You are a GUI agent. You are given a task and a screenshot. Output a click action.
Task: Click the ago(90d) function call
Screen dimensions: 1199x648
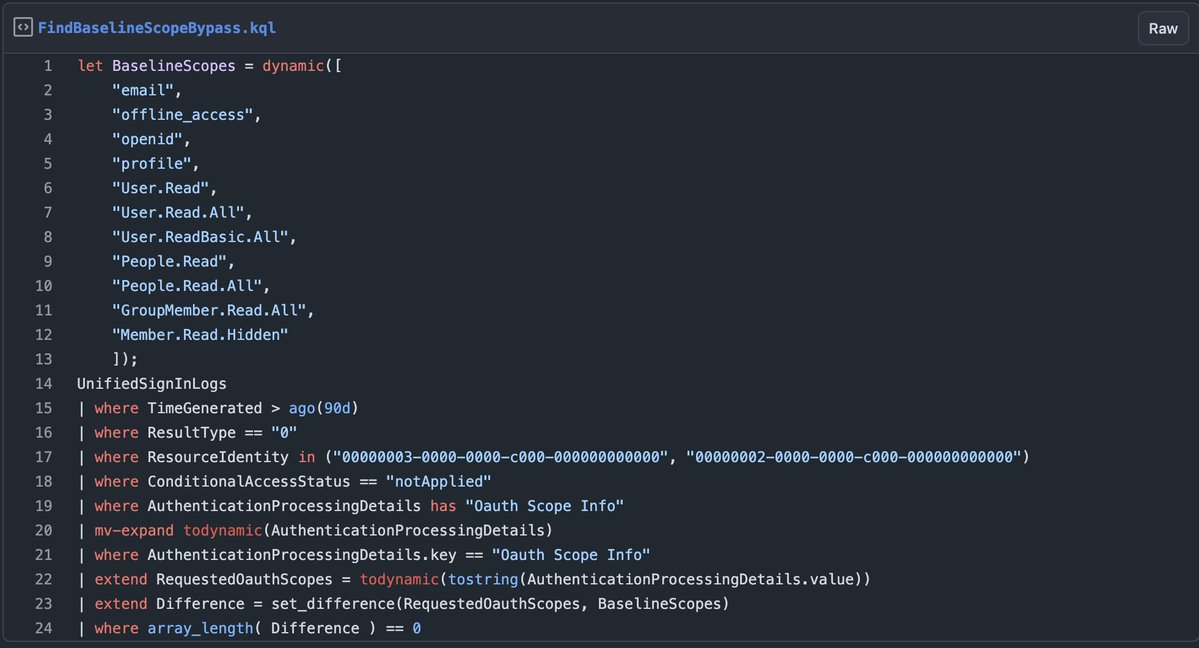coord(323,409)
